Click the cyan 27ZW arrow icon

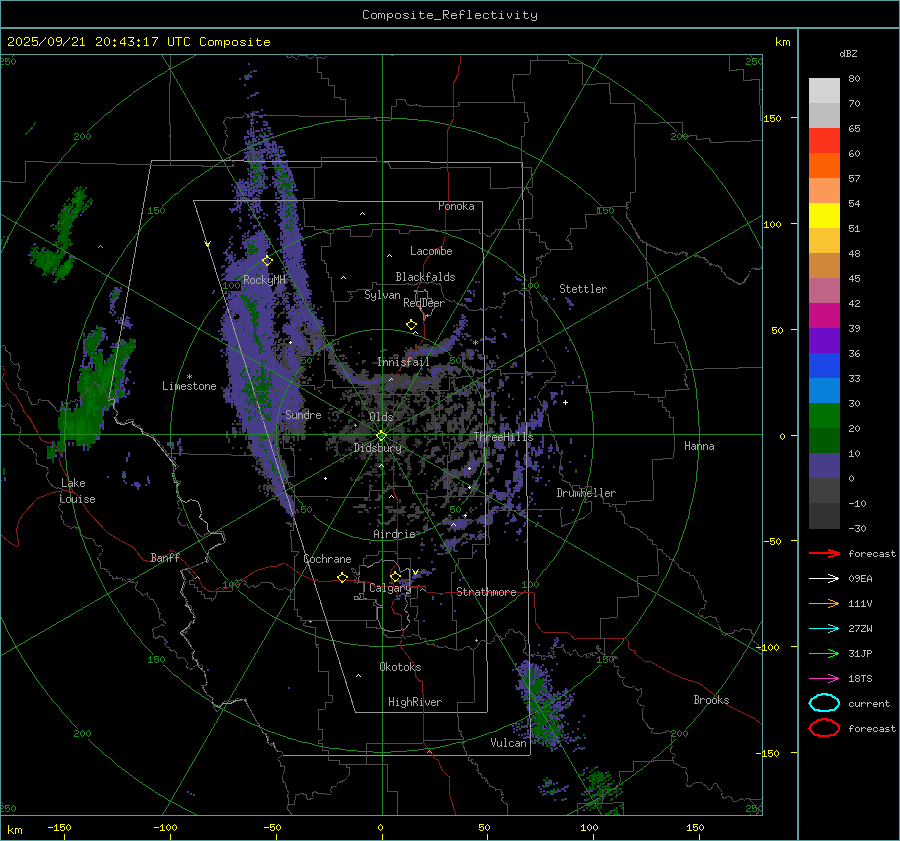(824, 628)
